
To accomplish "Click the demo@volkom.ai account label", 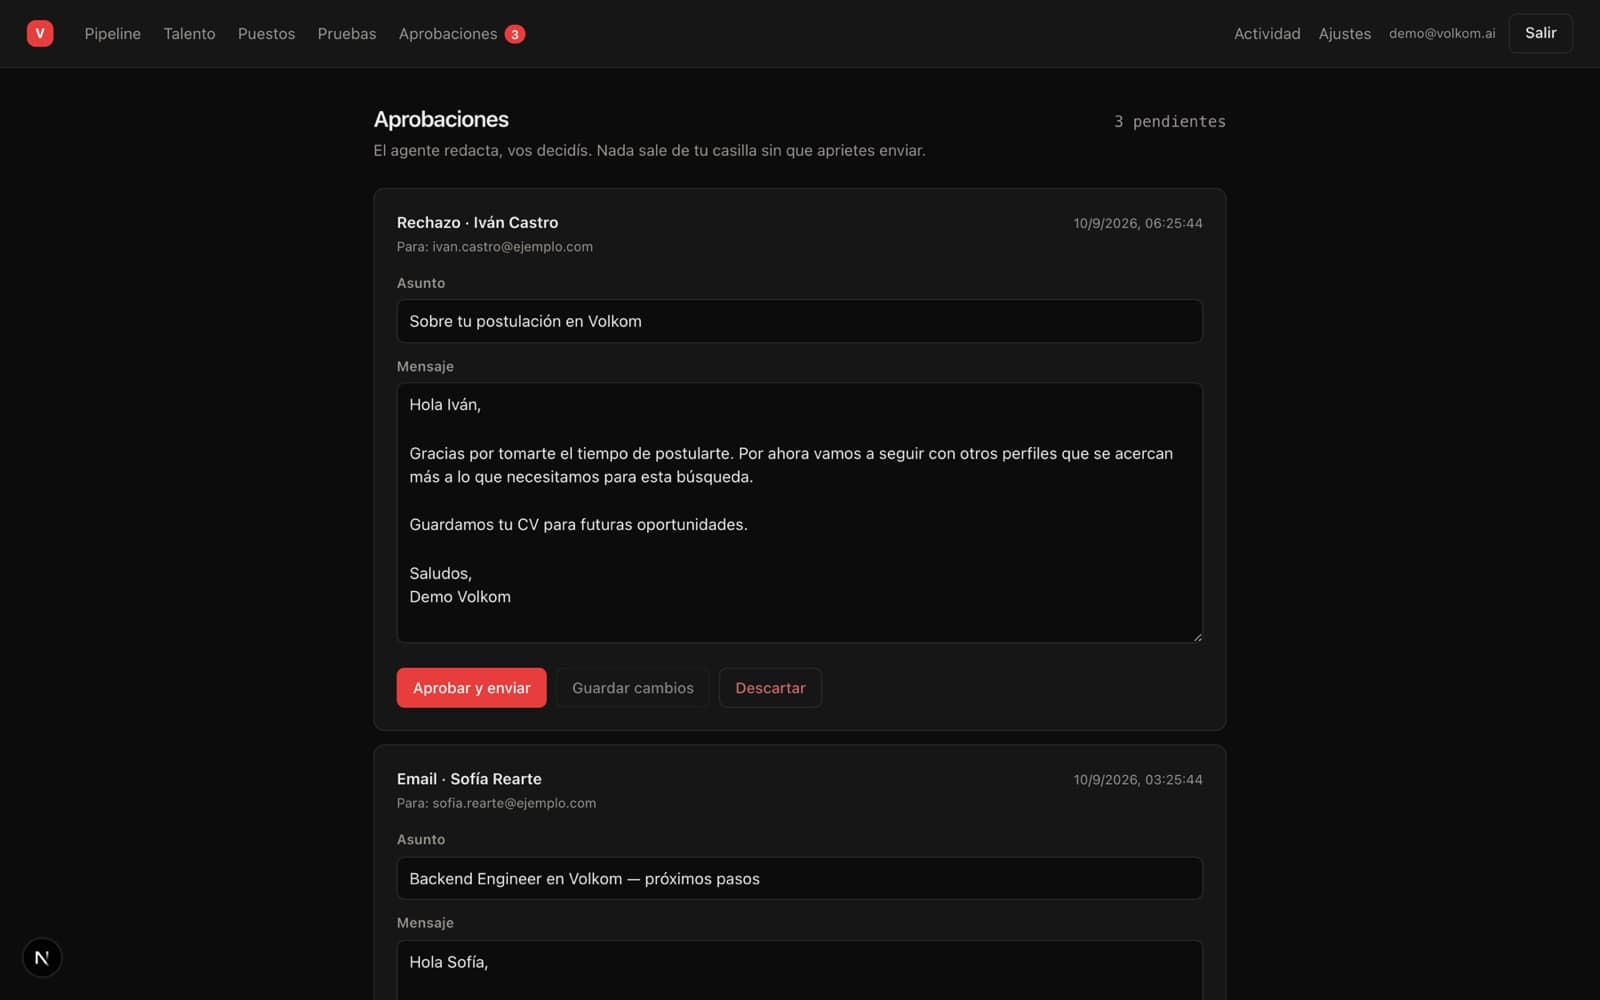I will pyautogui.click(x=1442, y=33).
